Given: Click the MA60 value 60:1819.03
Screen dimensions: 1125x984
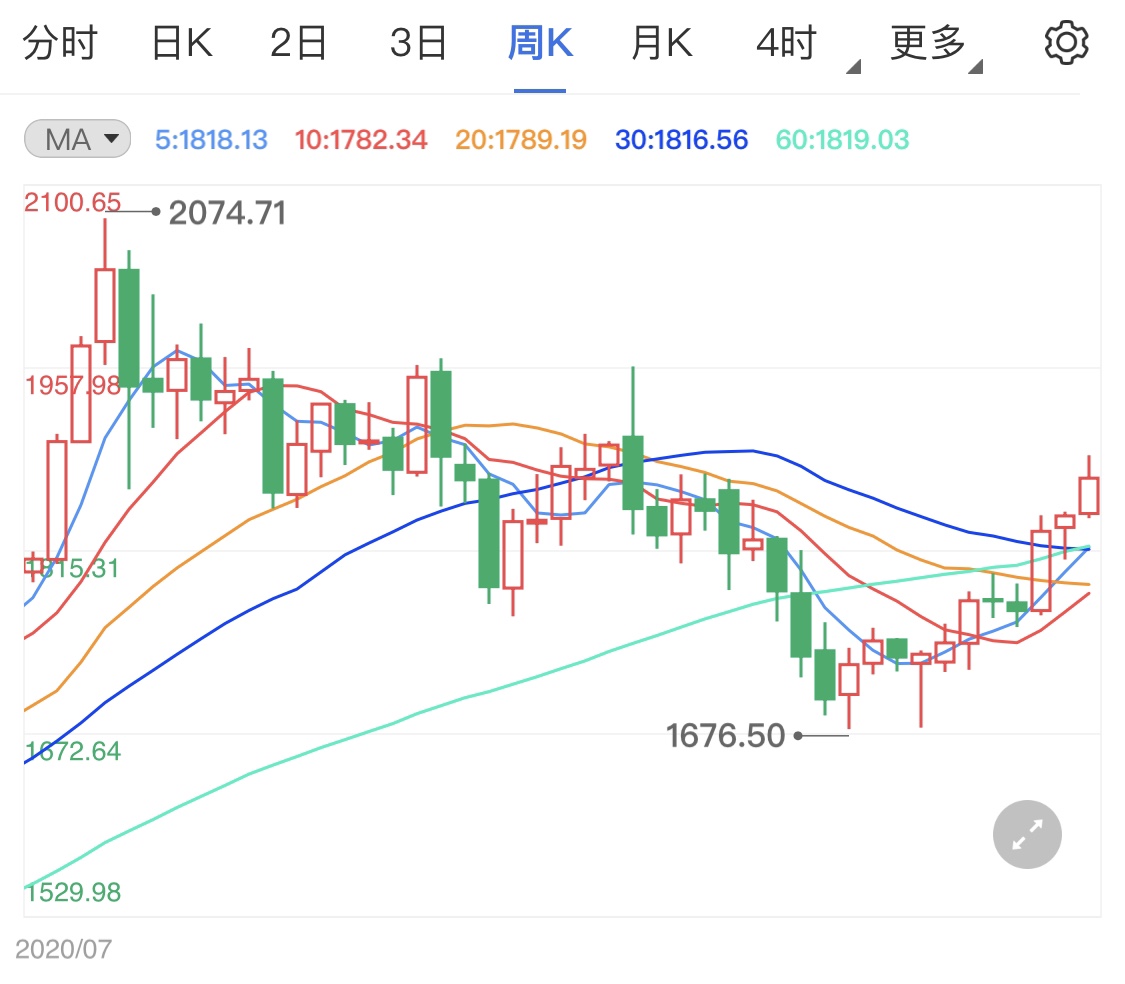Looking at the screenshot, I should [842, 139].
